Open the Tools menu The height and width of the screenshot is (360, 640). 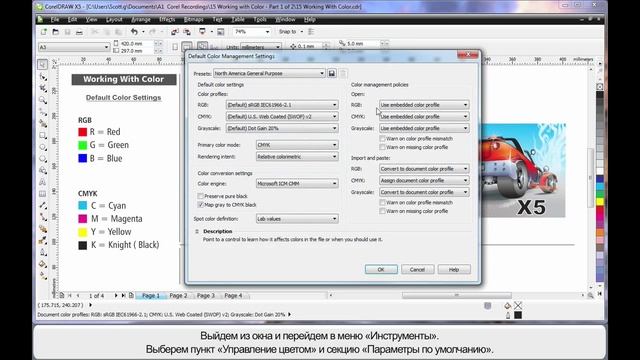(x=260, y=20)
